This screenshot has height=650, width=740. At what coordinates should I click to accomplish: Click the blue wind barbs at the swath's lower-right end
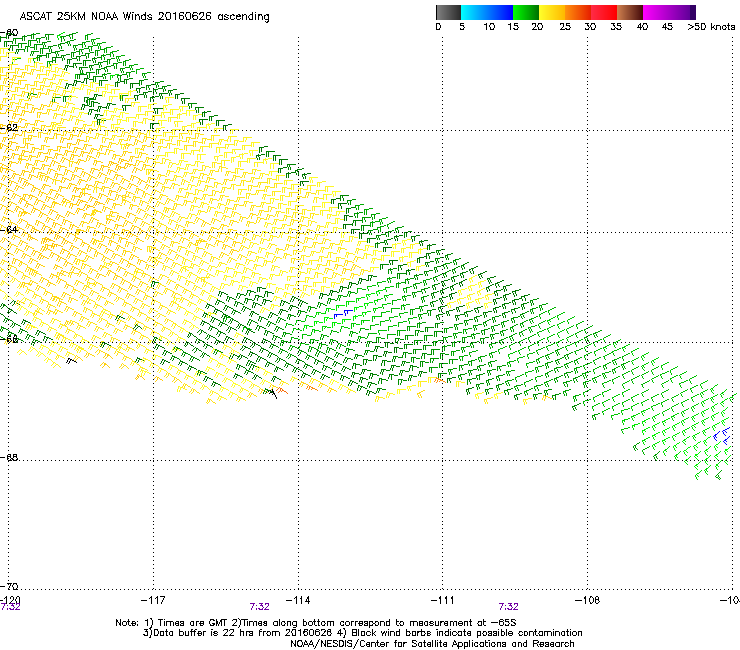(722, 435)
